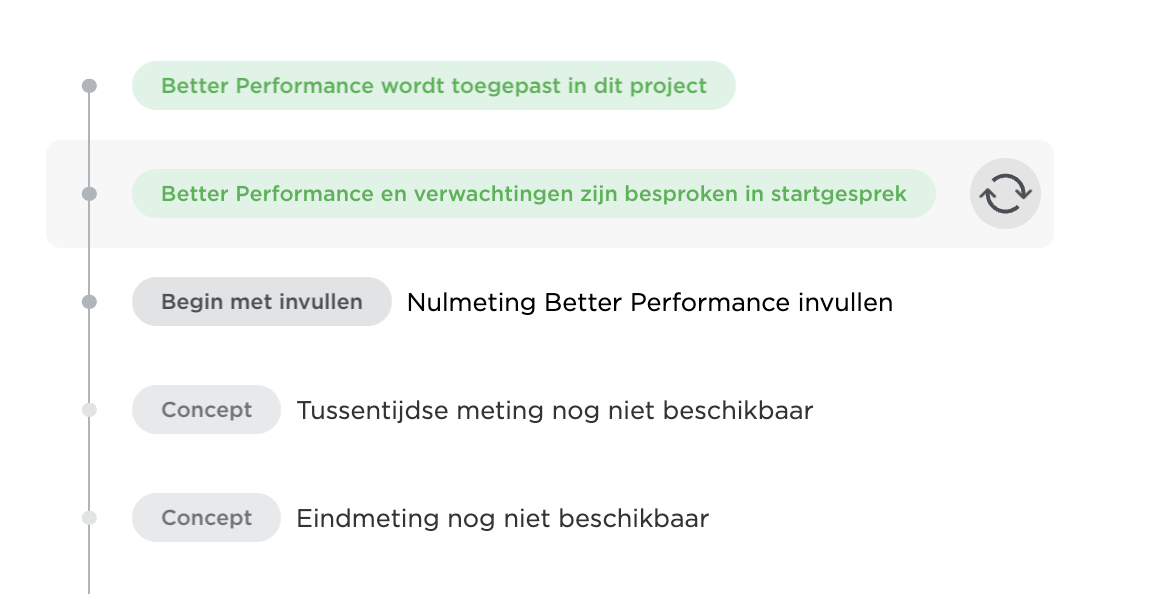Click timeline line below the Eindmeting dot
This screenshot has height=594, width=1176.
coord(89,560)
